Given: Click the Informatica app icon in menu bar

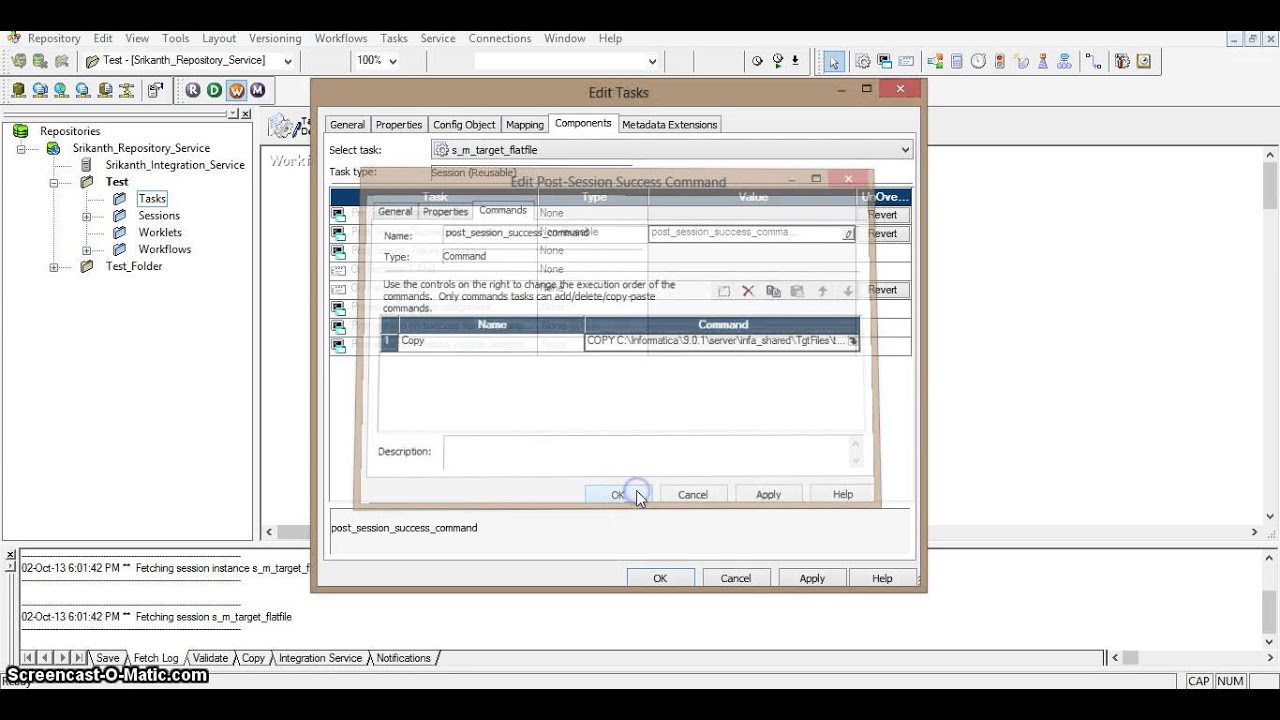Looking at the screenshot, I should (x=13, y=38).
